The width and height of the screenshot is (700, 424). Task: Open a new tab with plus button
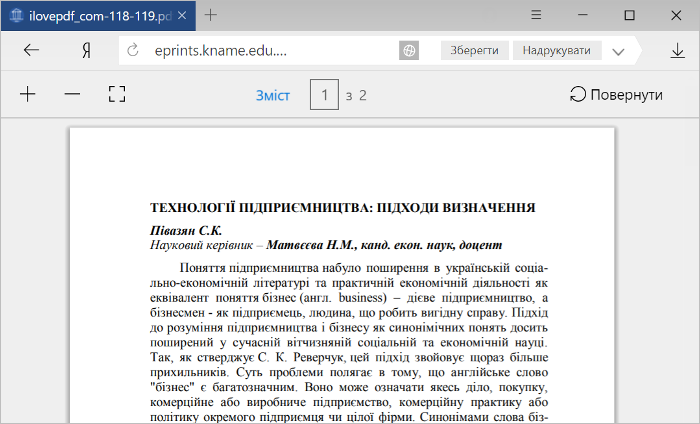point(211,15)
